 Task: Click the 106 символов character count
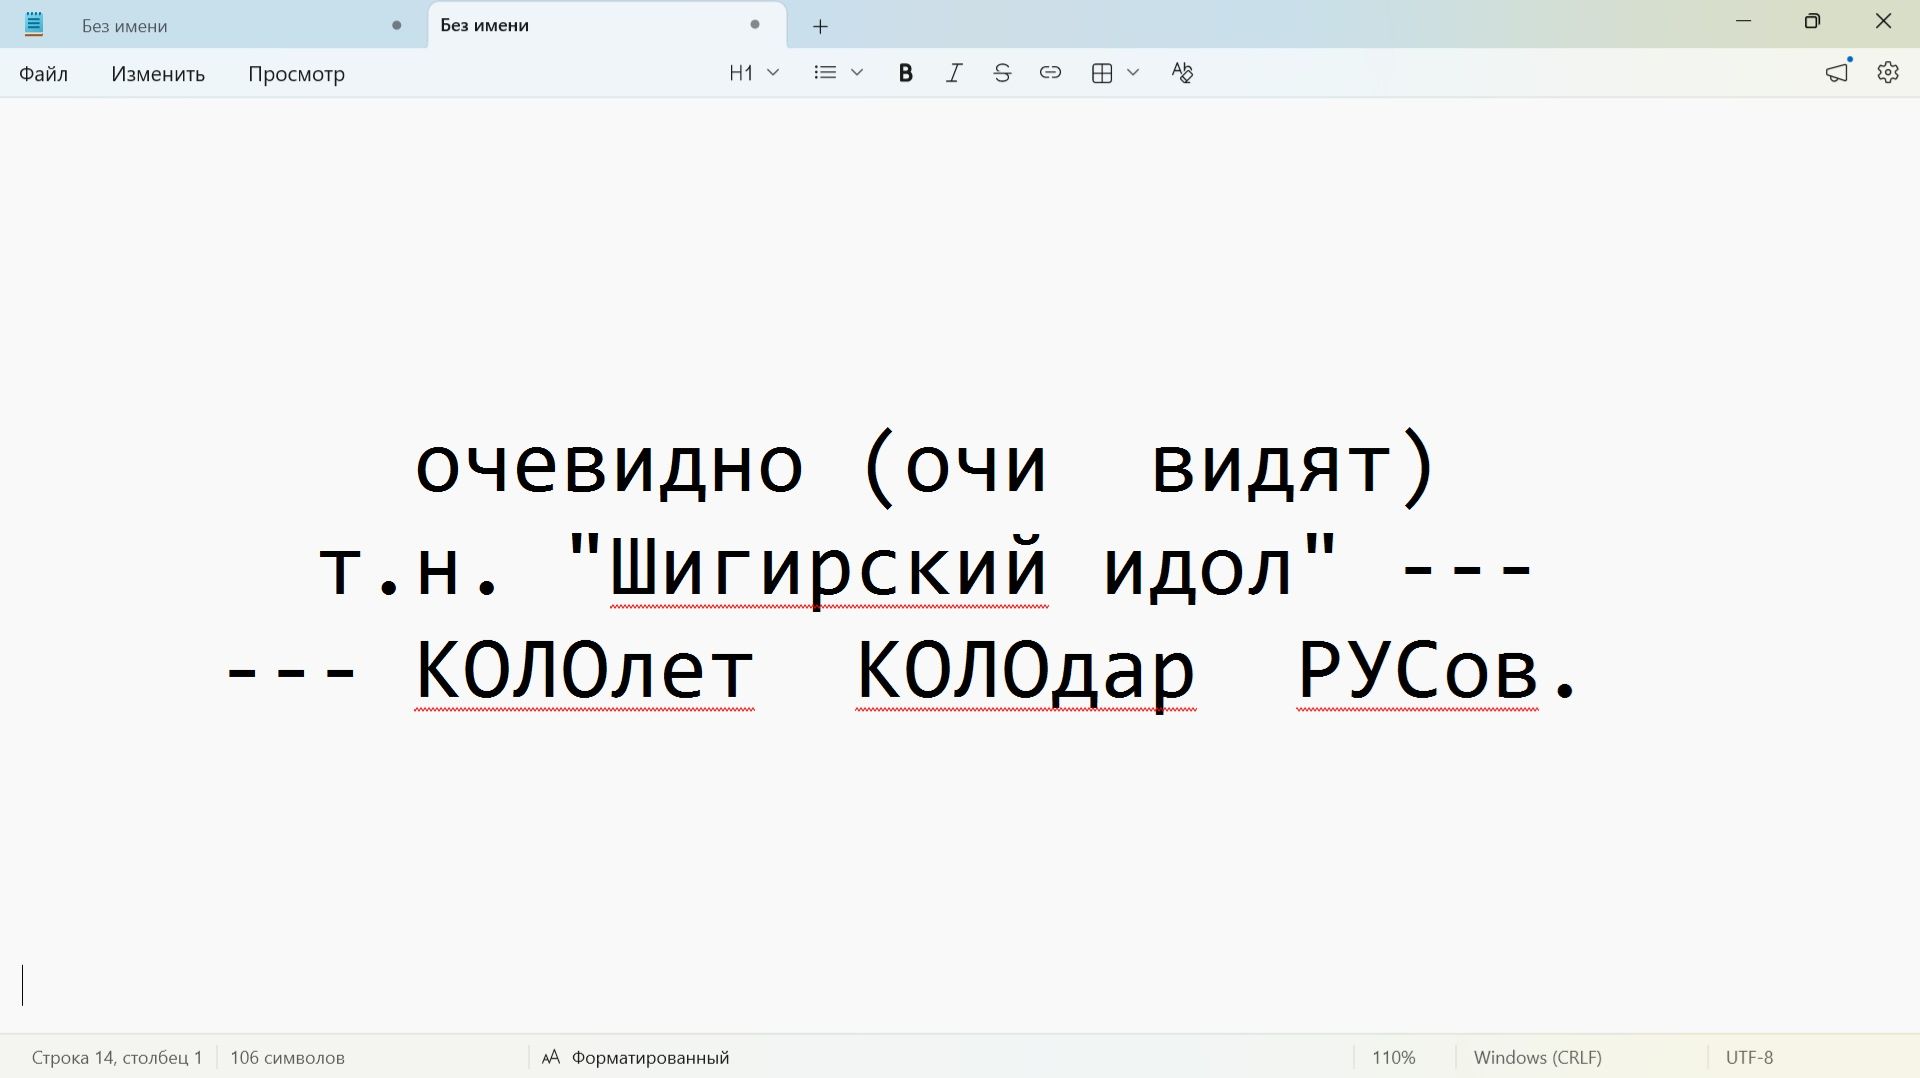[287, 1057]
